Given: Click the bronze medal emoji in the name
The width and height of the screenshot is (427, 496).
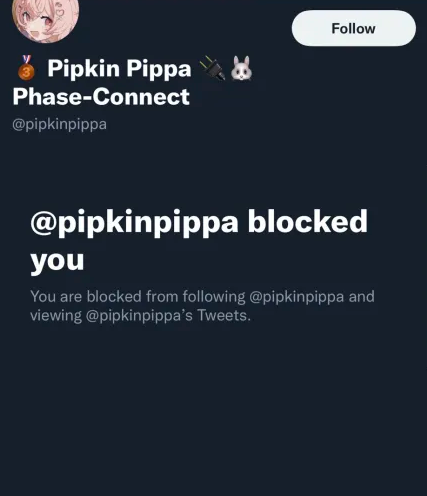Looking at the screenshot, I should click(x=27, y=68).
